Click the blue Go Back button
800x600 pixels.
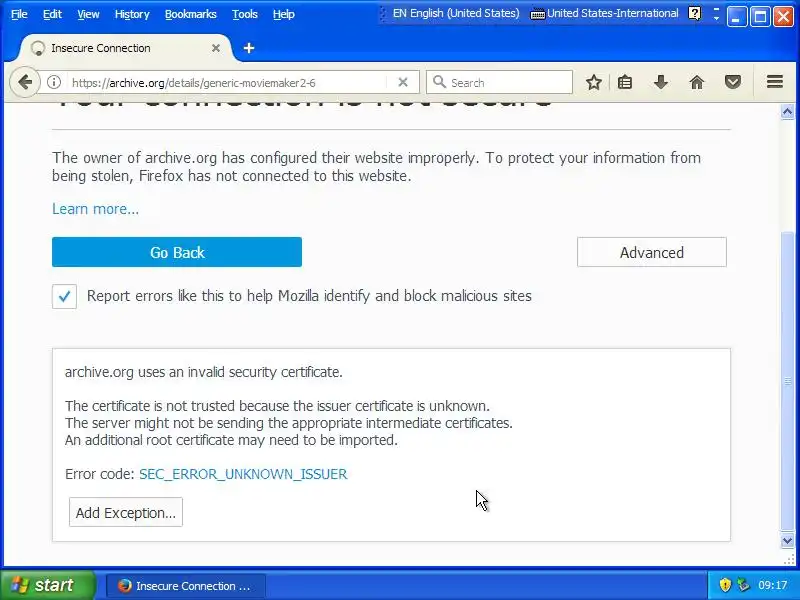[x=177, y=252]
